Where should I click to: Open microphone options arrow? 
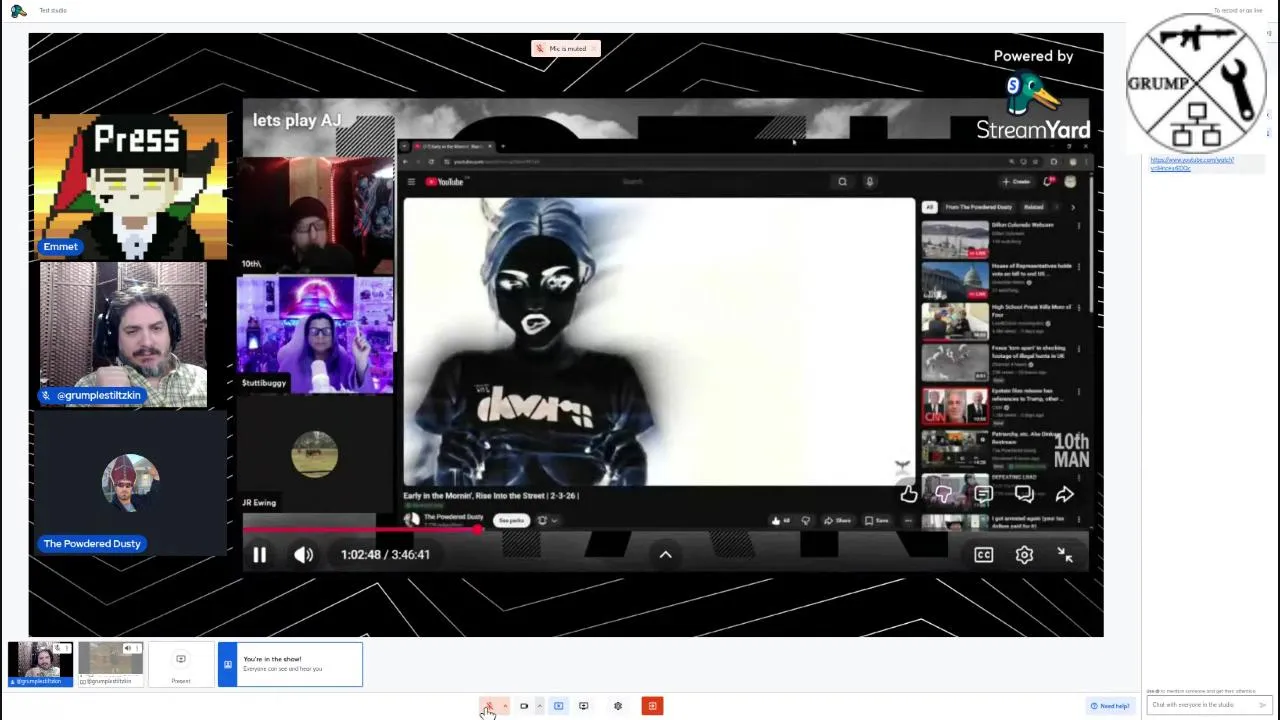(505, 706)
